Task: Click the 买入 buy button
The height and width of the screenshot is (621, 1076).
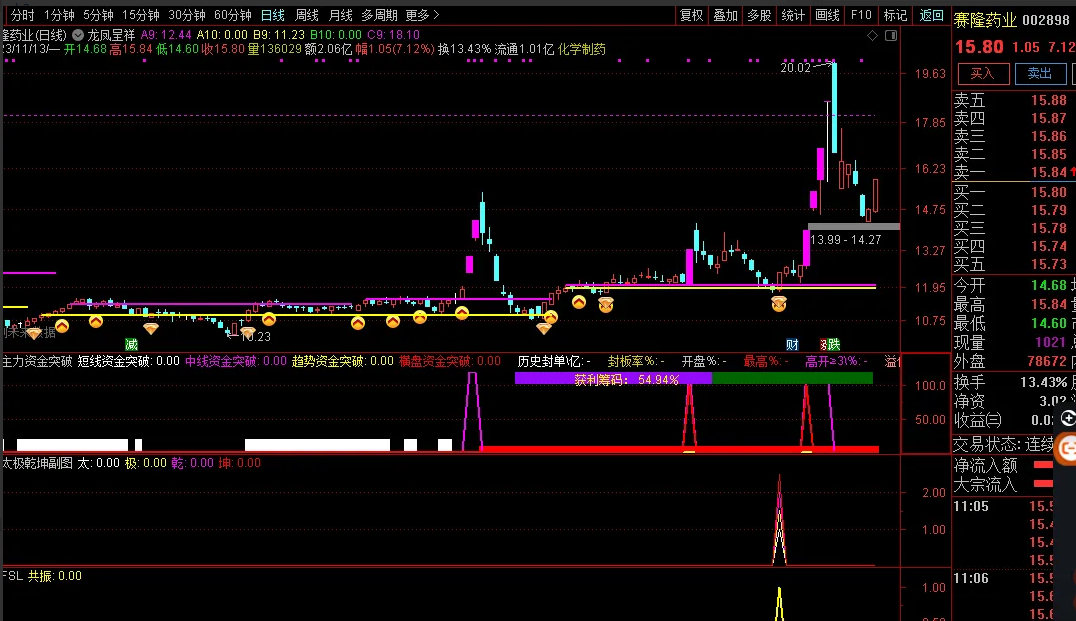Action: click(x=983, y=73)
